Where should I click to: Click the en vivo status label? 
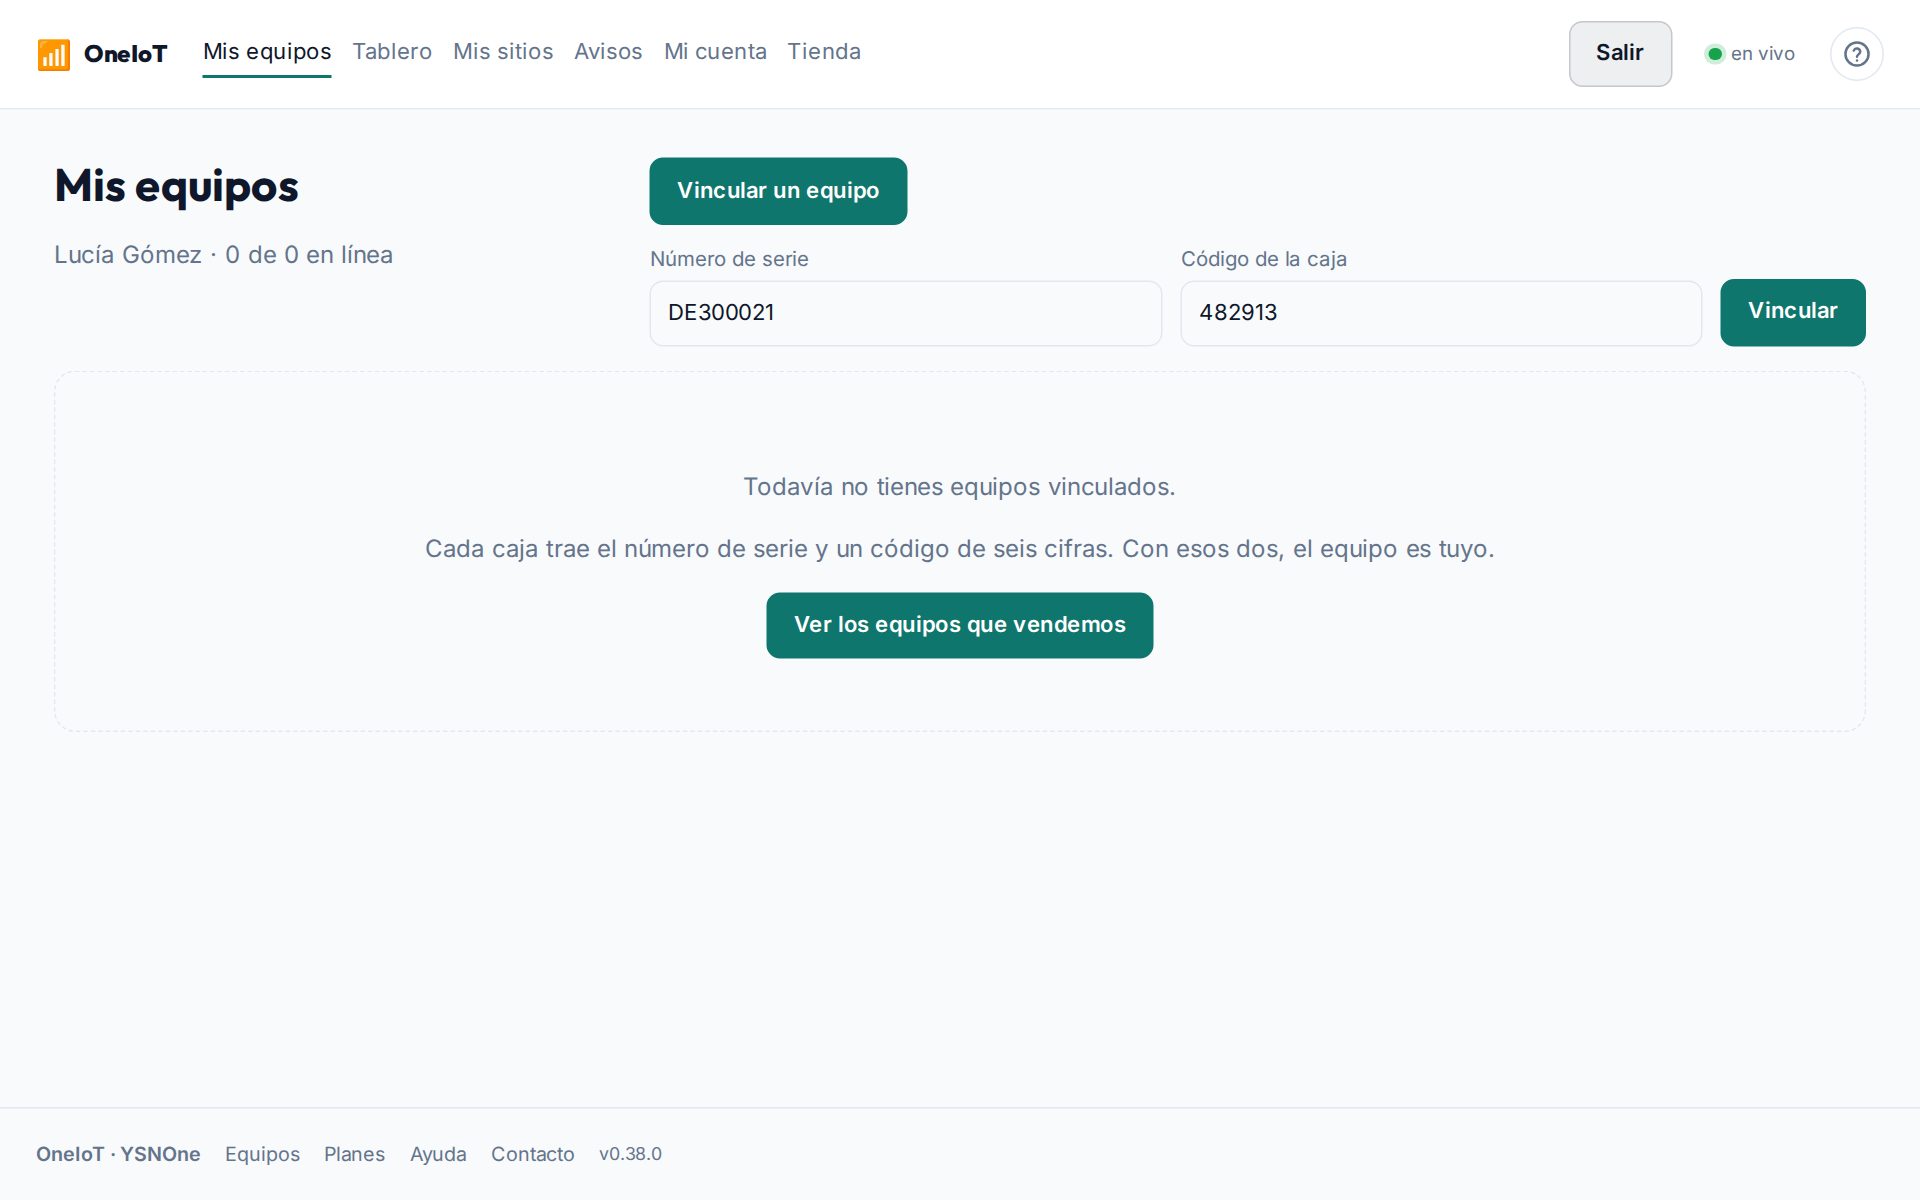tap(1762, 54)
